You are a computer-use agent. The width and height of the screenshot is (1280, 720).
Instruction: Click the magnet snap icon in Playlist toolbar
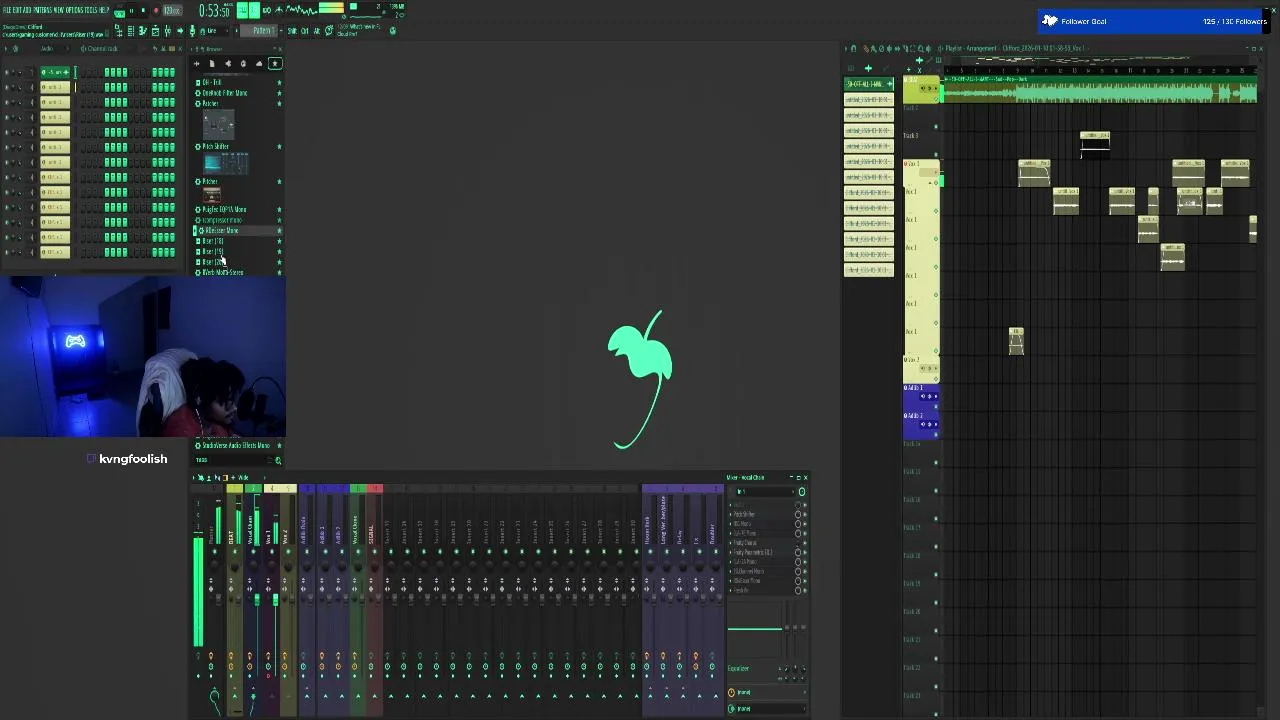pos(853,48)
